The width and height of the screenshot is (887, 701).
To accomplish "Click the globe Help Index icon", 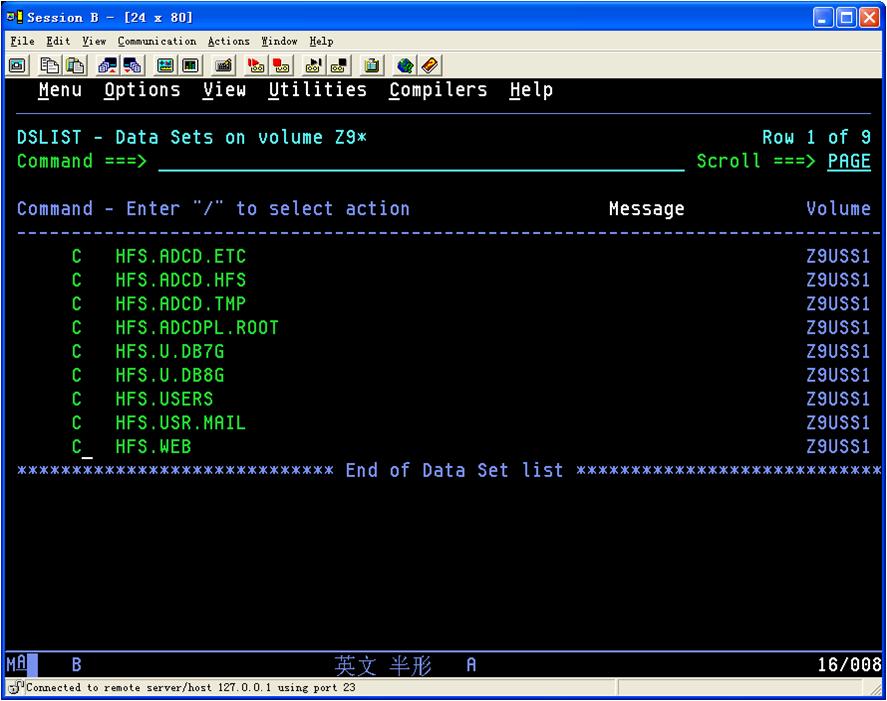I will point(404,66).
